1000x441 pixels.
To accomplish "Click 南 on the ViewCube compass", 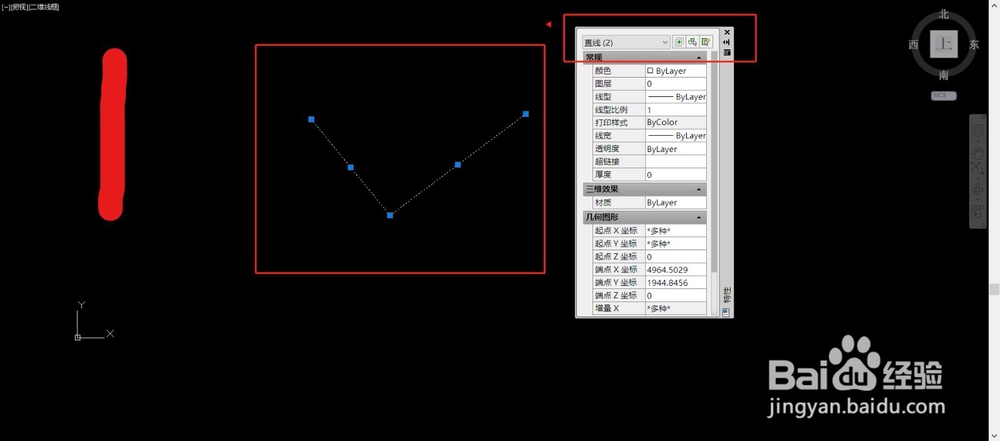I will pyautogui.click(x=944, y=75).
